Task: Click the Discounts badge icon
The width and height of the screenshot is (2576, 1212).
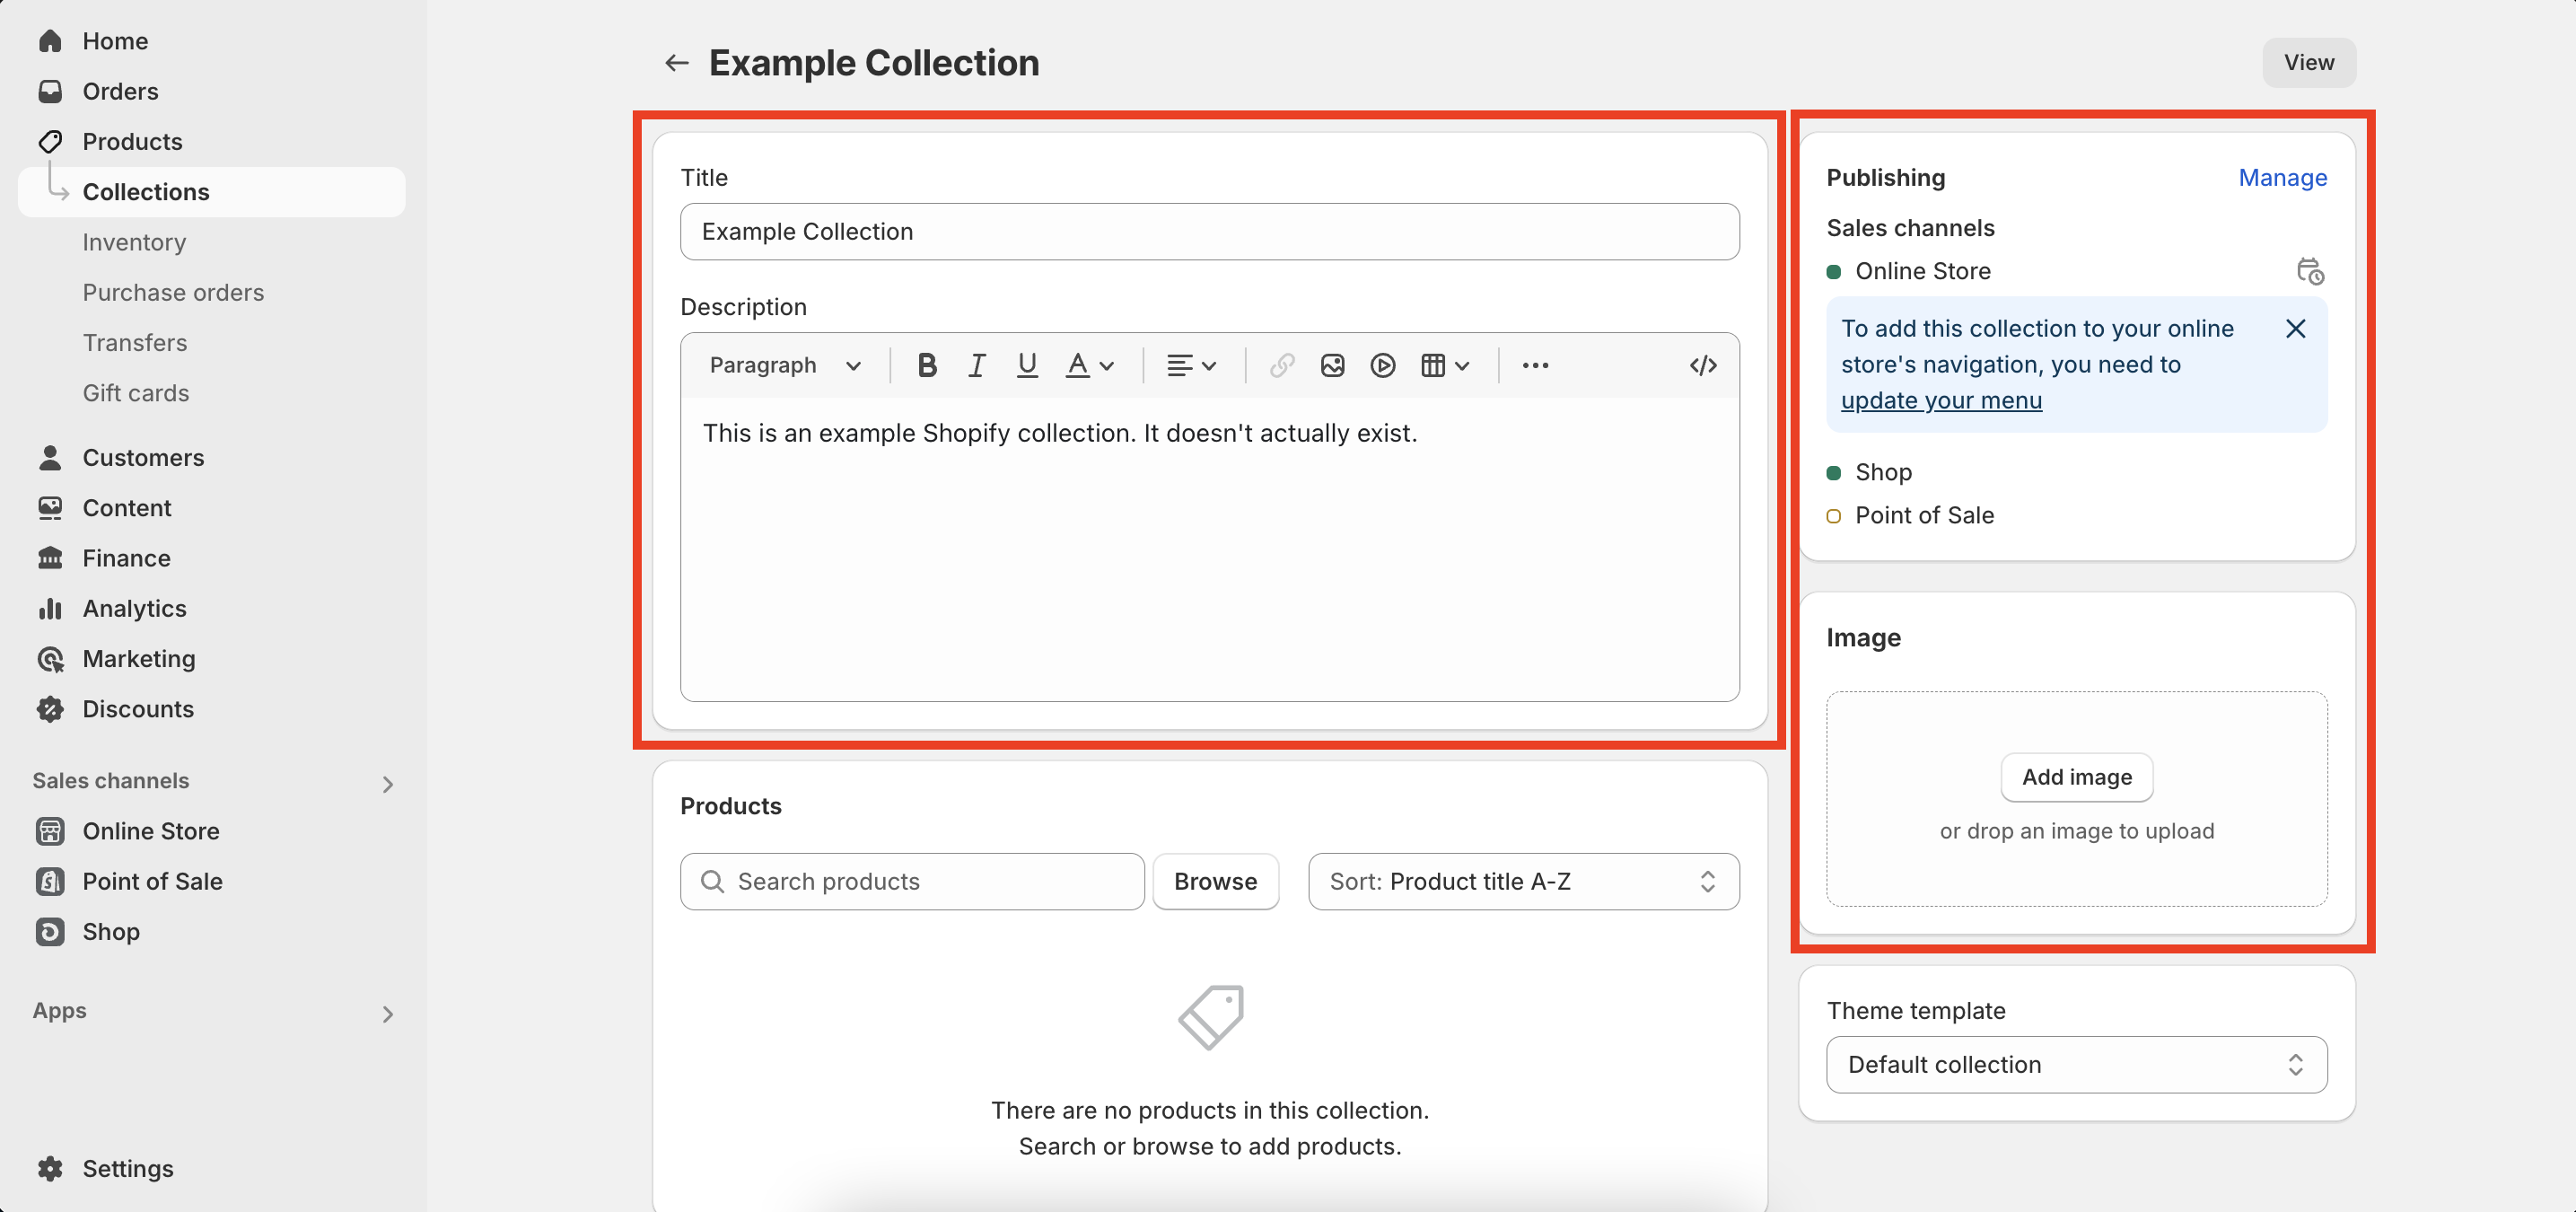Action: tap(50, 709)
